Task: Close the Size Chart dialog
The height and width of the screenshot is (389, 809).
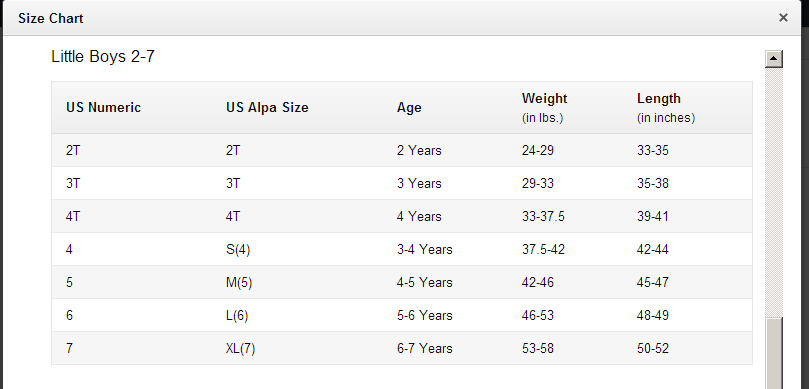Action: point(783,18)
